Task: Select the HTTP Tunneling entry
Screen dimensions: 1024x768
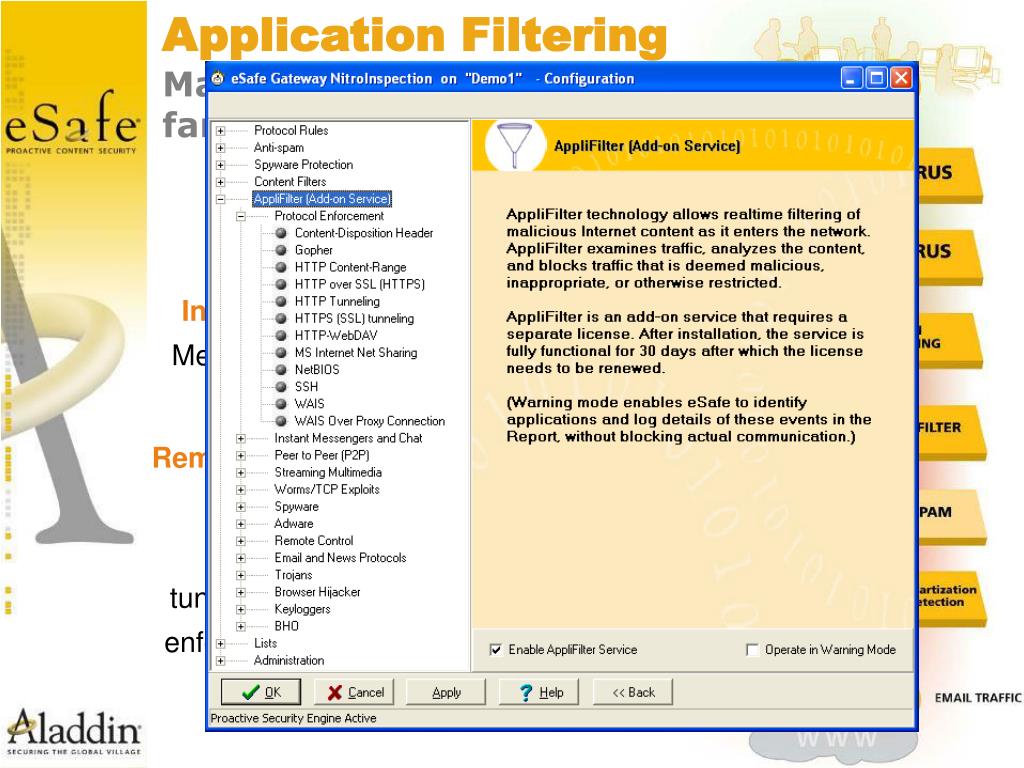Action: click(337, 301)
